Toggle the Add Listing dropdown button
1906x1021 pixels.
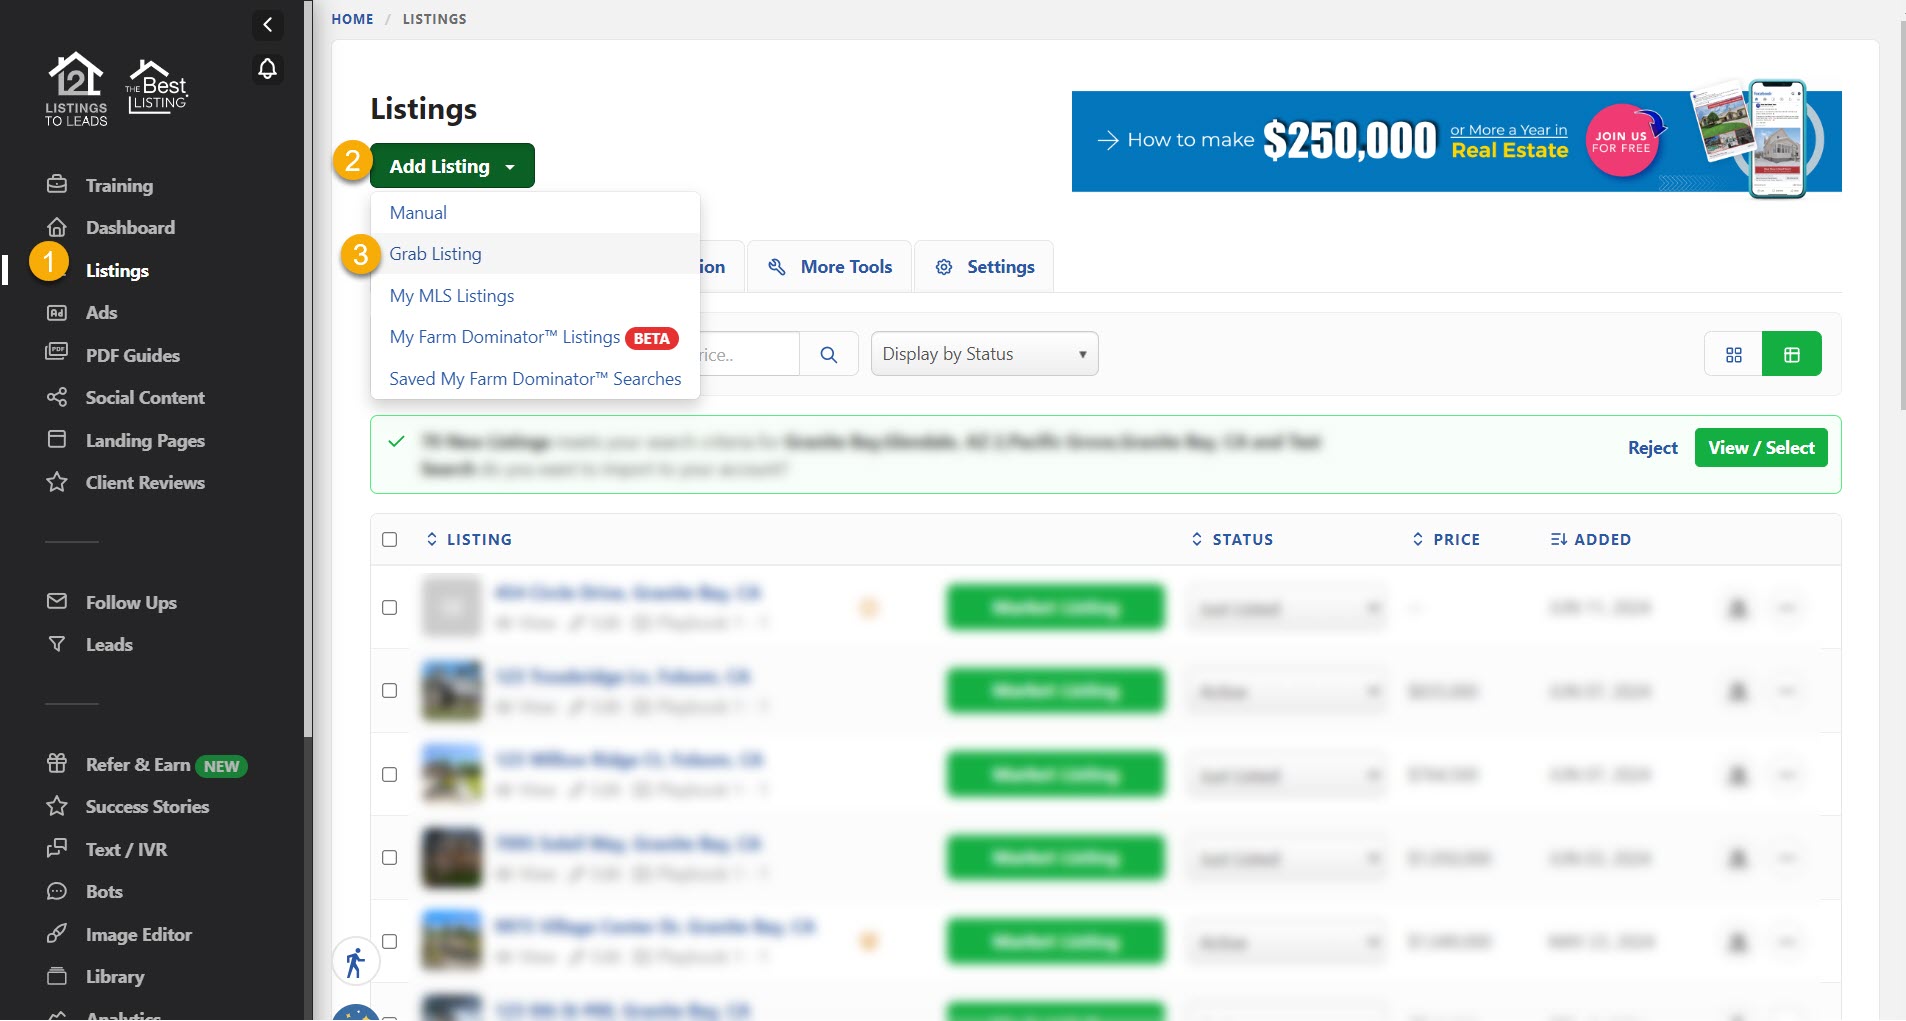[x=452, y=166]
